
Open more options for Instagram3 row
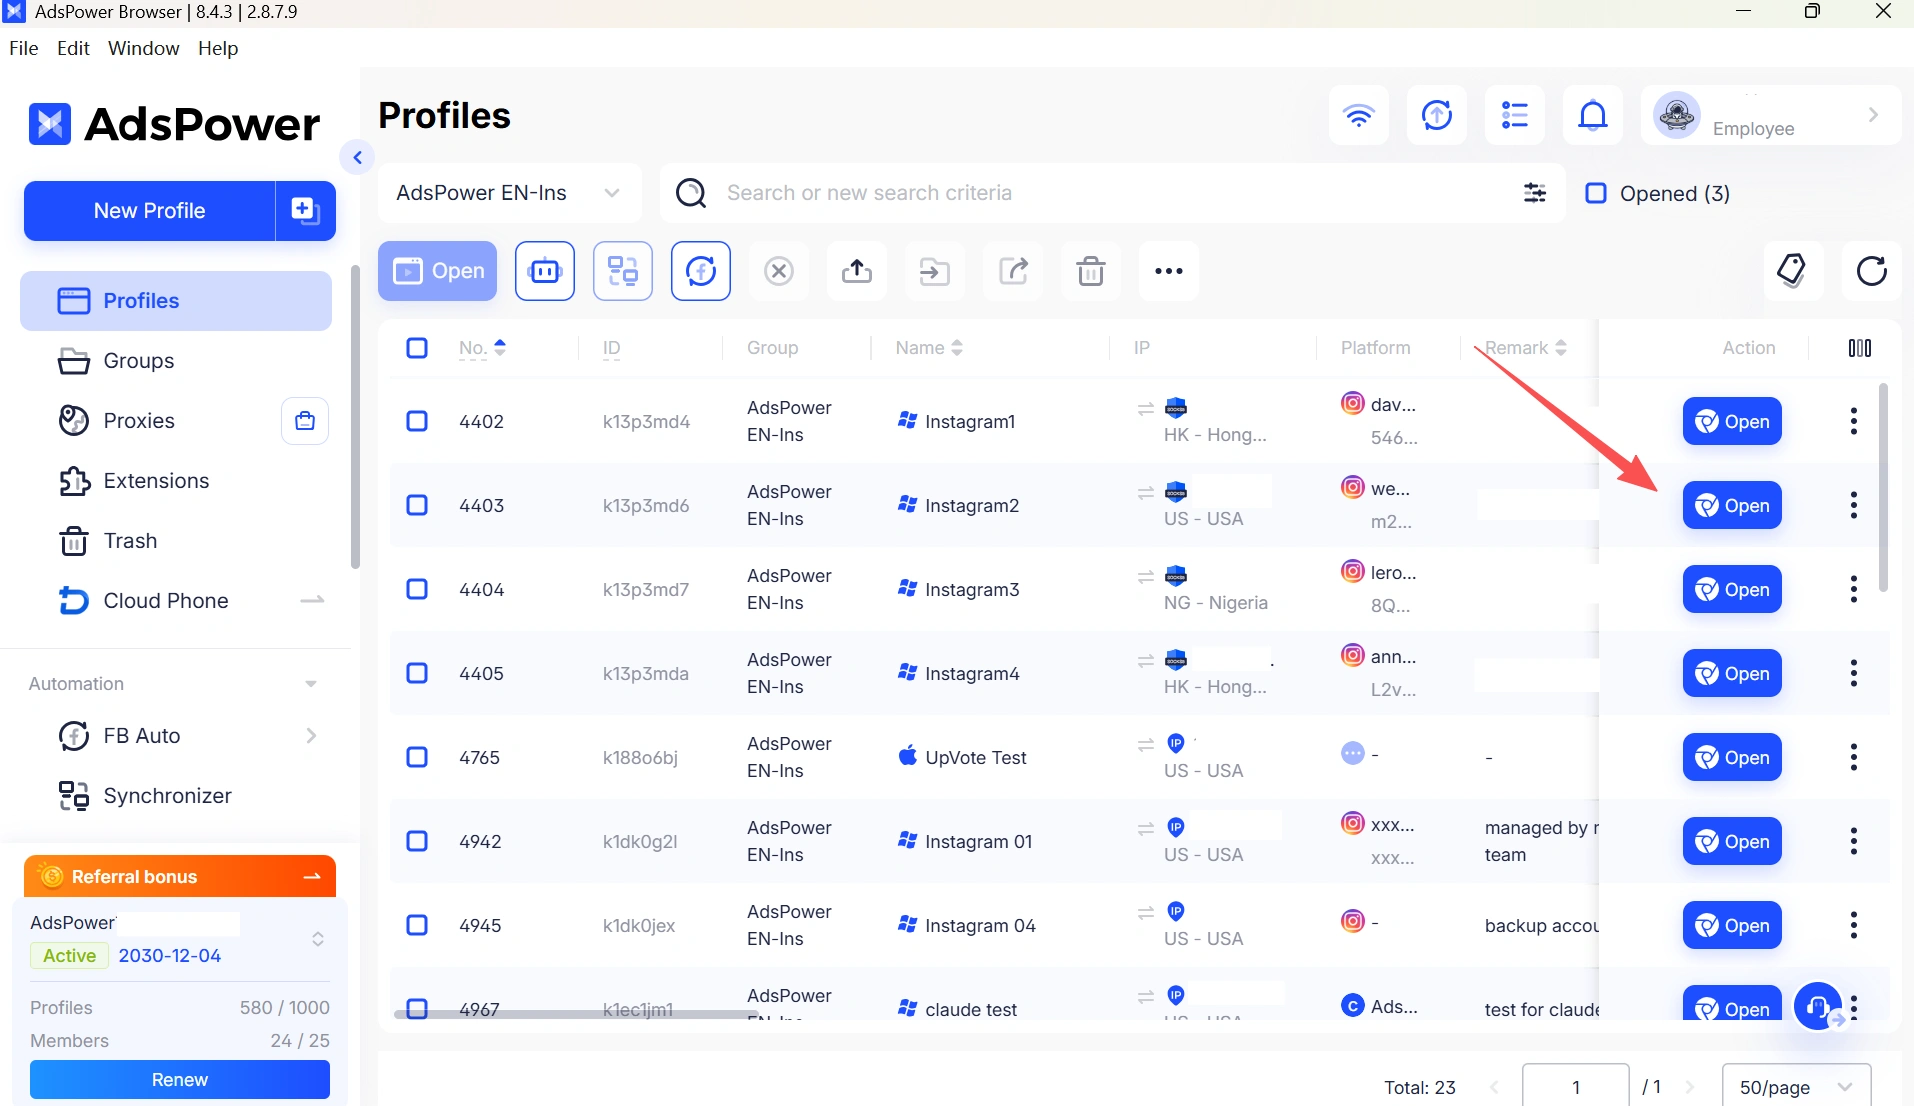(1854, 589)
